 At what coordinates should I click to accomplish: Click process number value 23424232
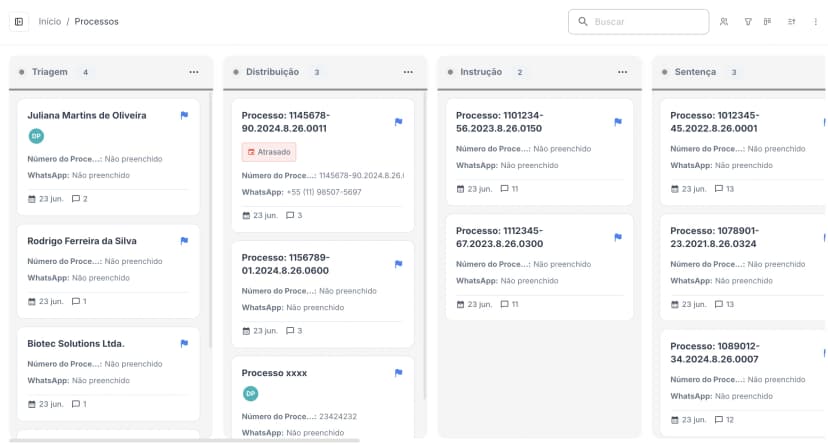coord(338,416)
